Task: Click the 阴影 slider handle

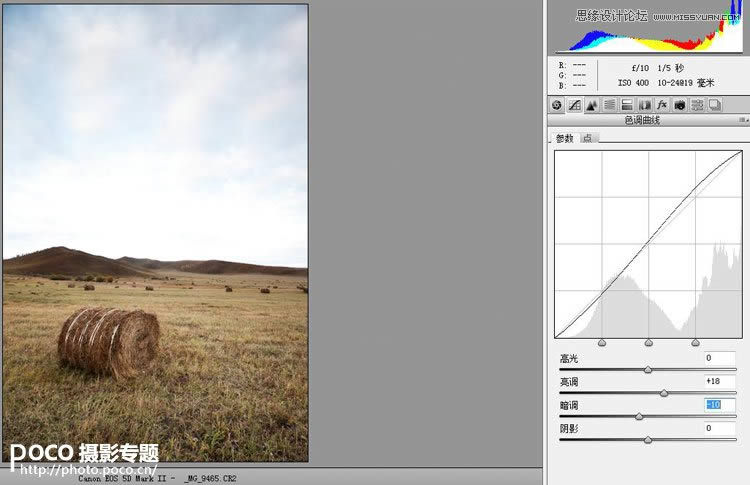Action: [x=648, y=439]
